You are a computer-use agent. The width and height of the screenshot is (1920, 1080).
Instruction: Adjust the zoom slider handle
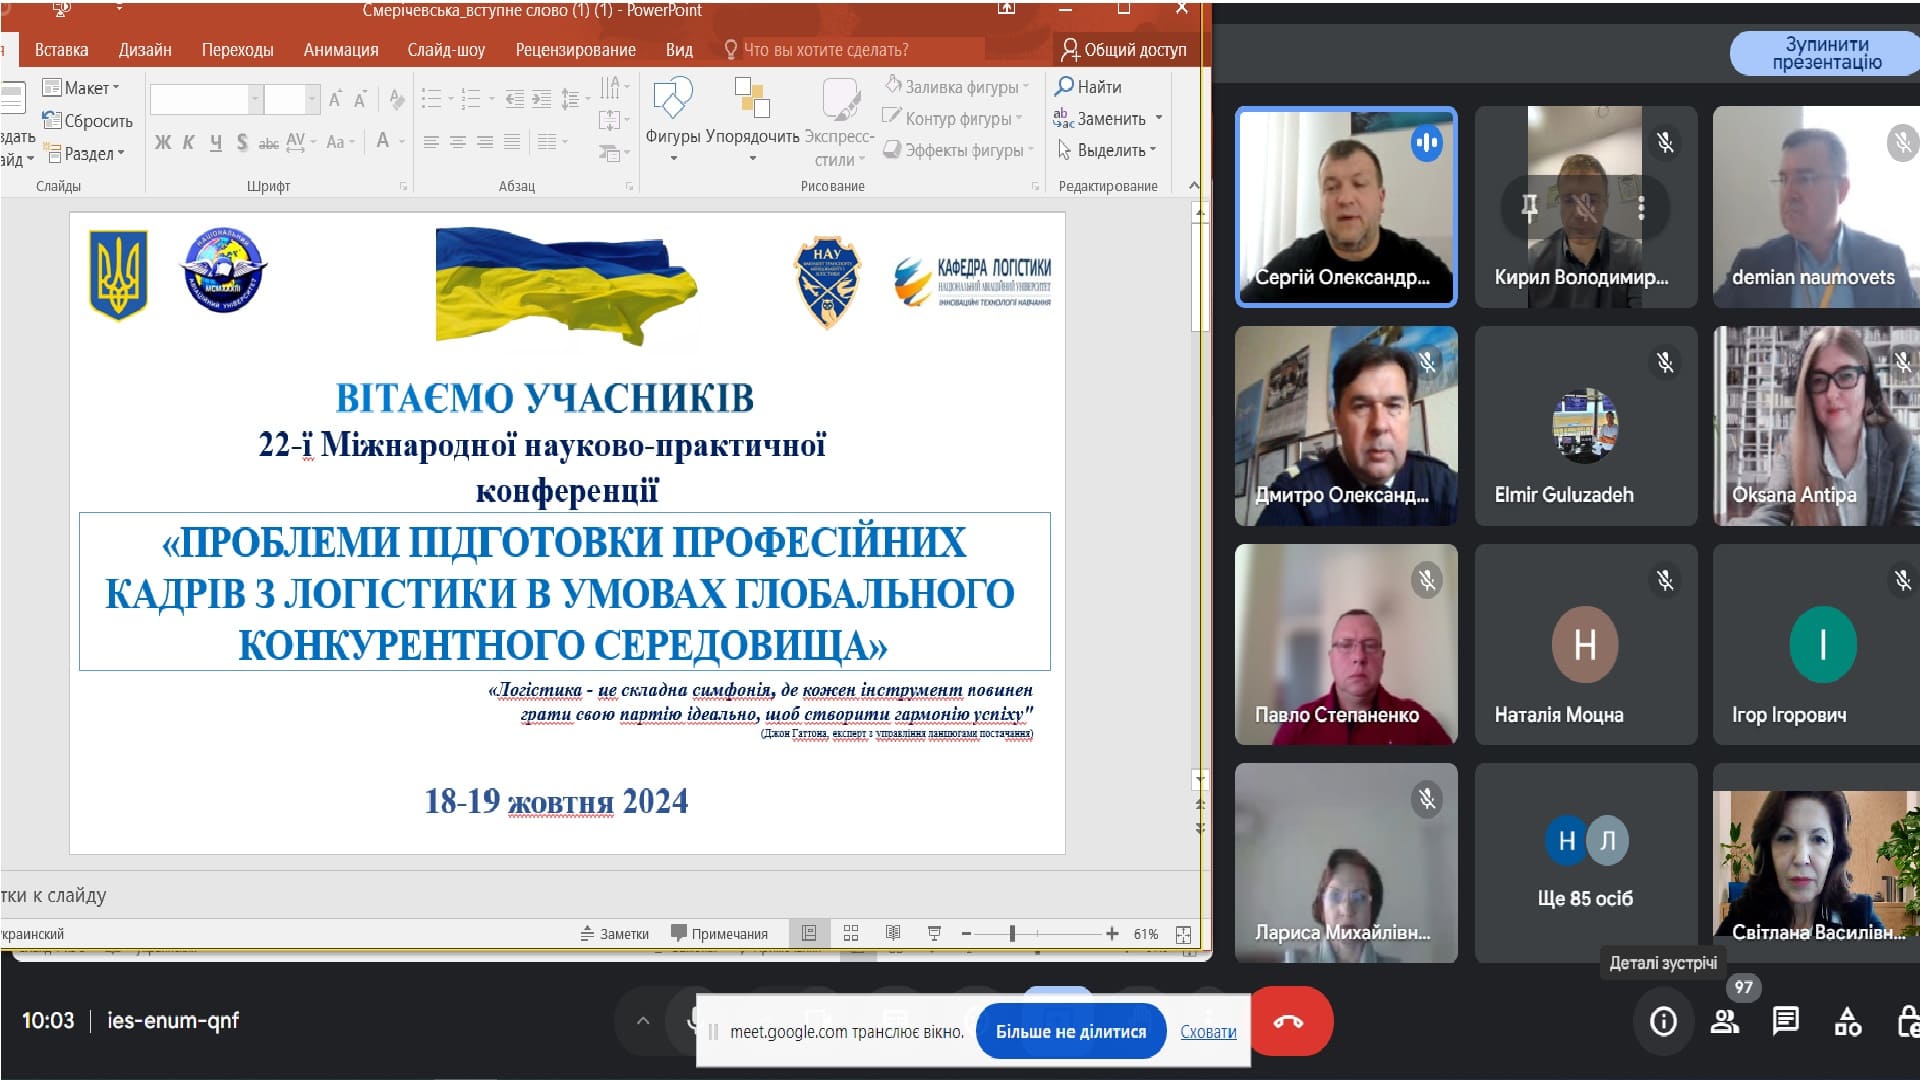(x=1012, y=933)
